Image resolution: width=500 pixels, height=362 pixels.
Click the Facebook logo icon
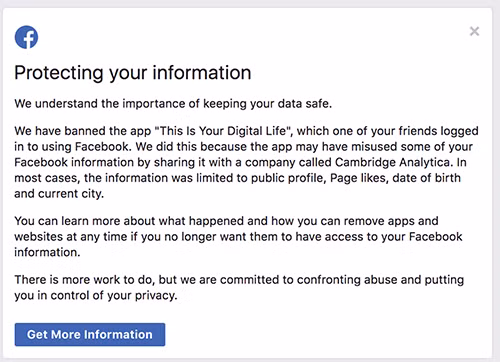tap(26, 37)
